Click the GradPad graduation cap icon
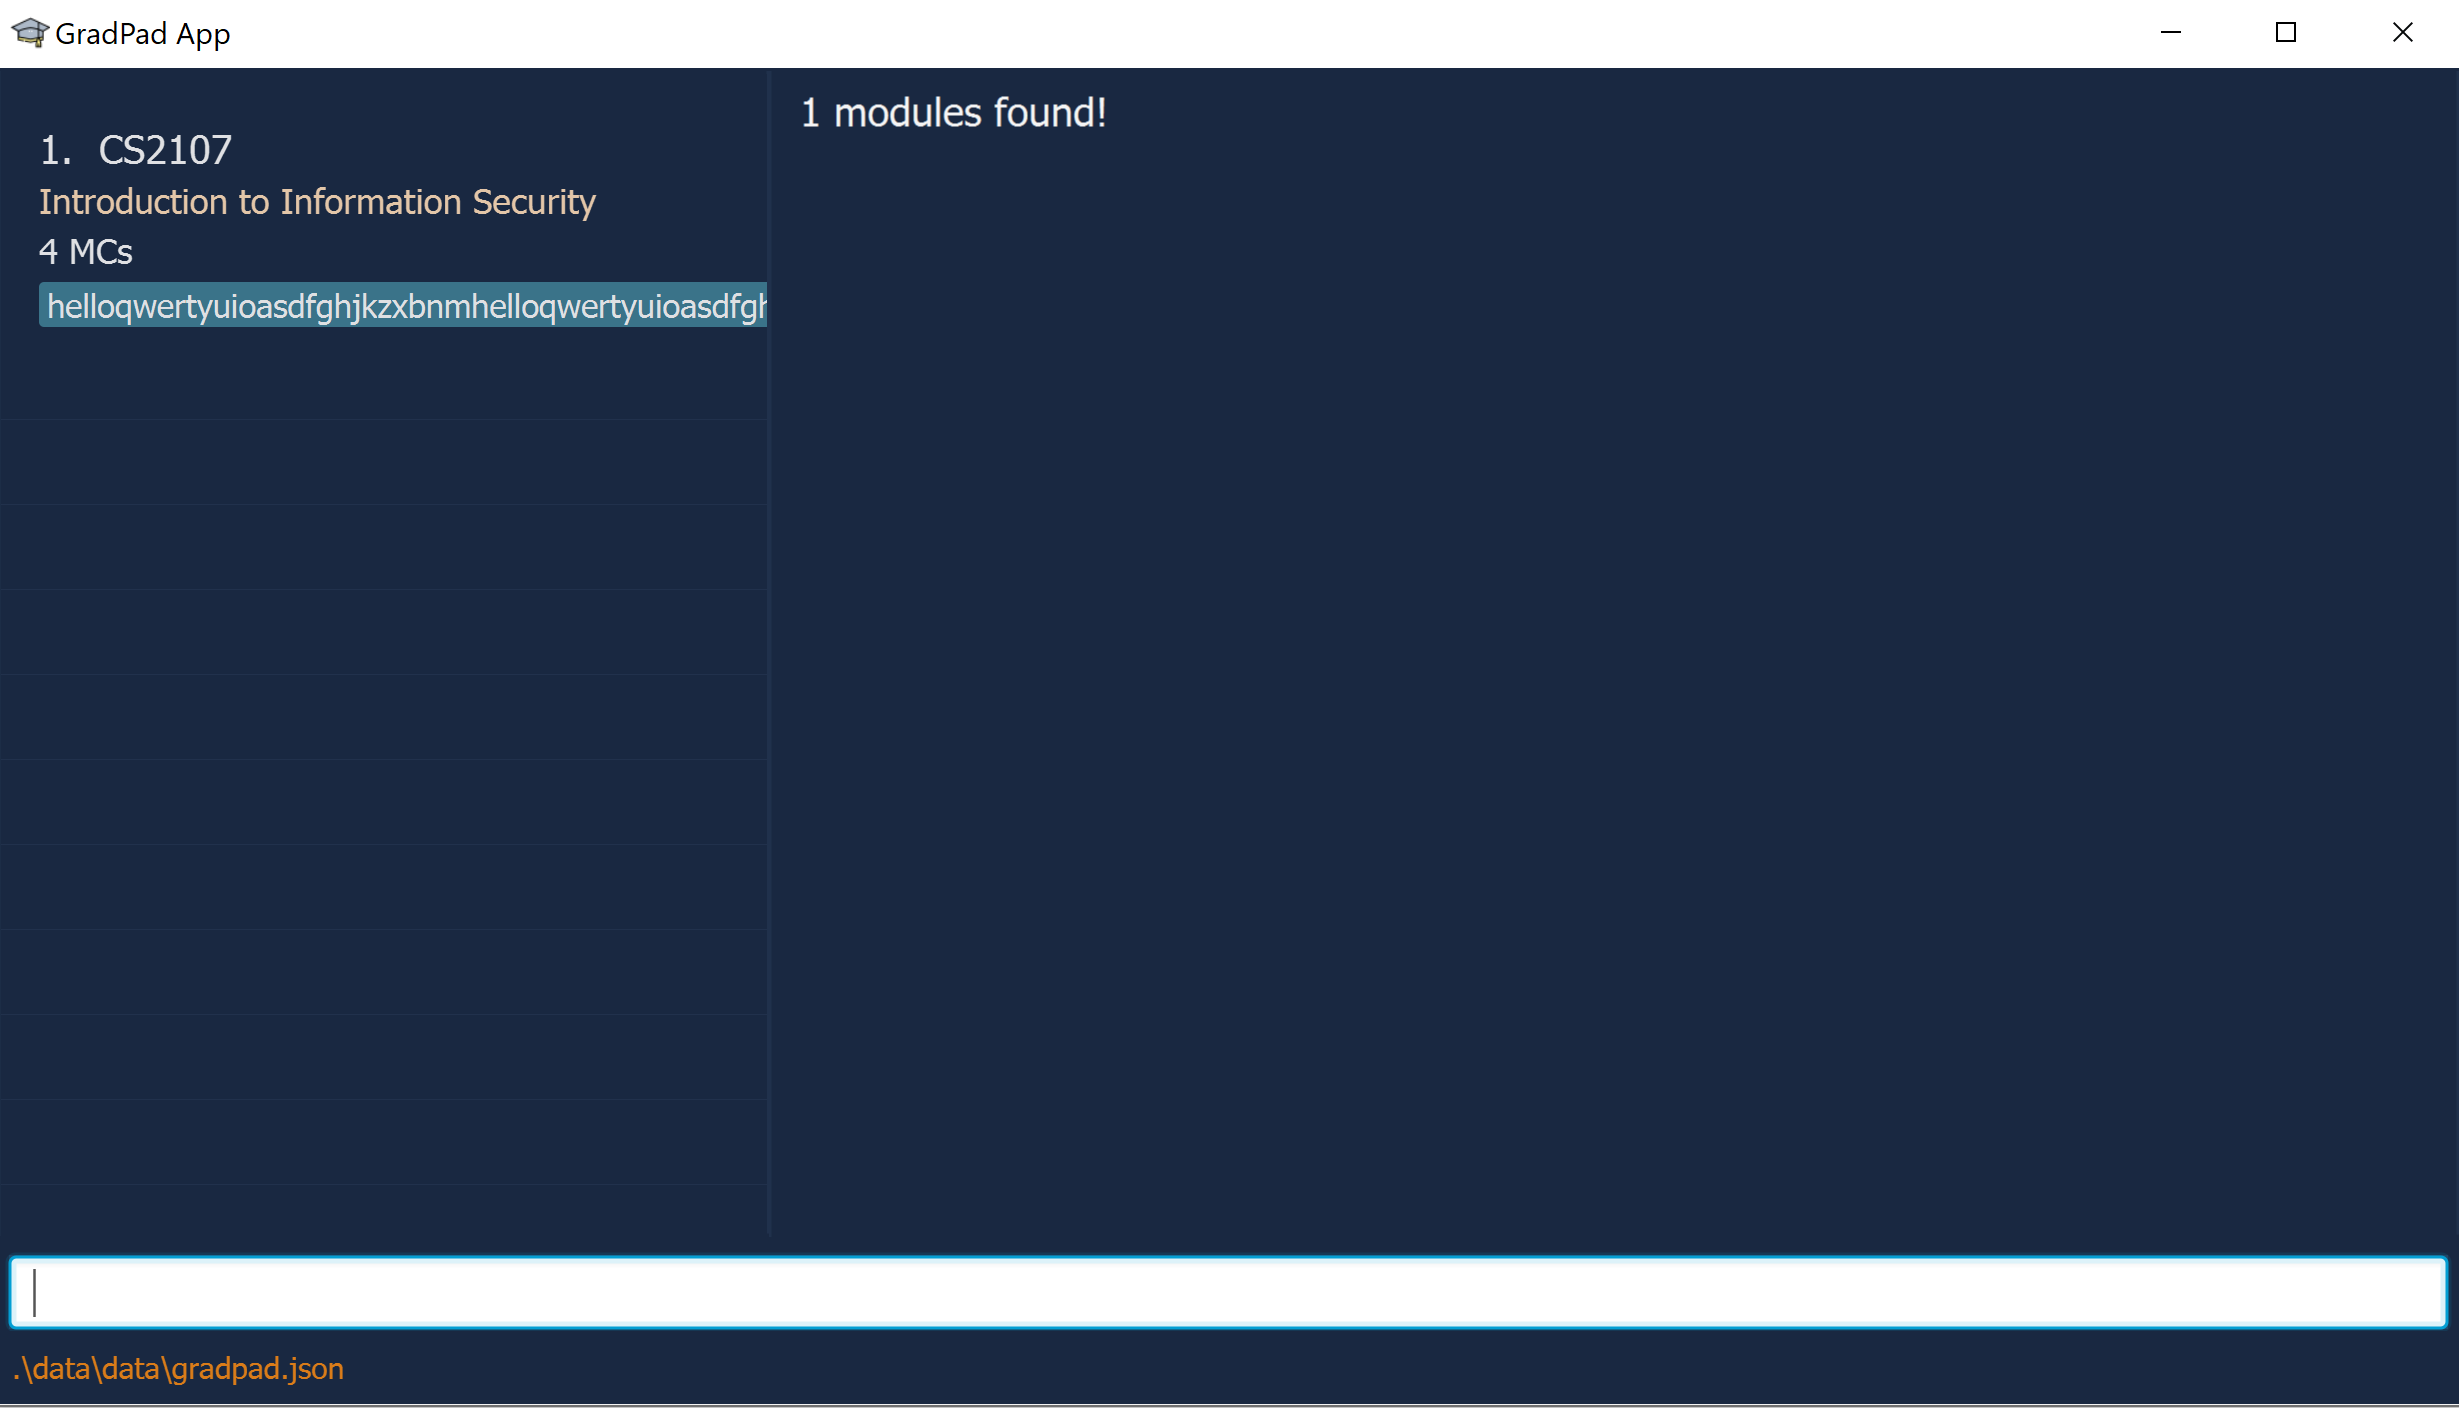 click(x=30, y=33)
